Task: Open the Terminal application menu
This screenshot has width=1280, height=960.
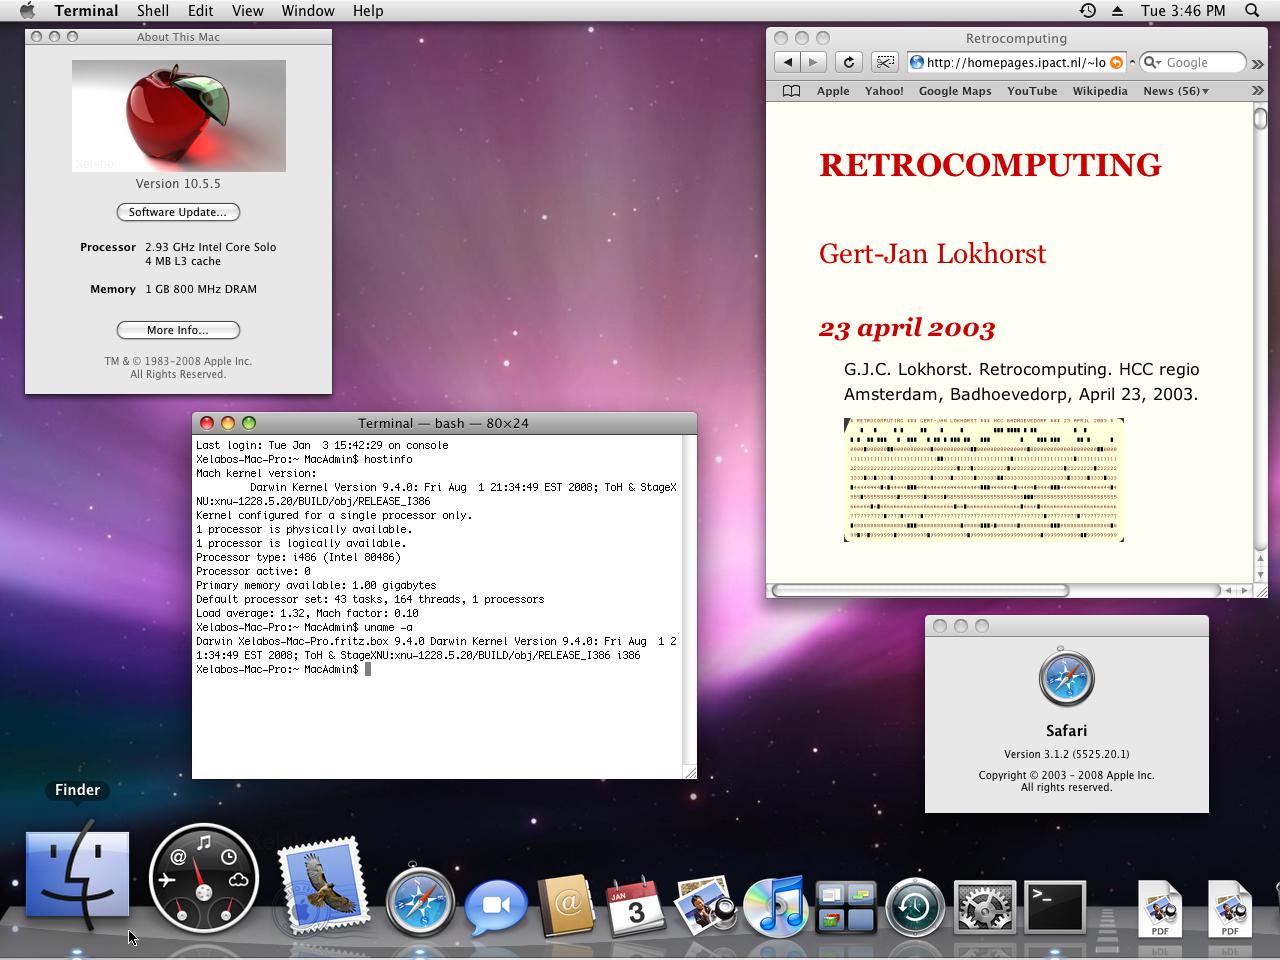Action: pyautogui.click(x=86, y=11)
